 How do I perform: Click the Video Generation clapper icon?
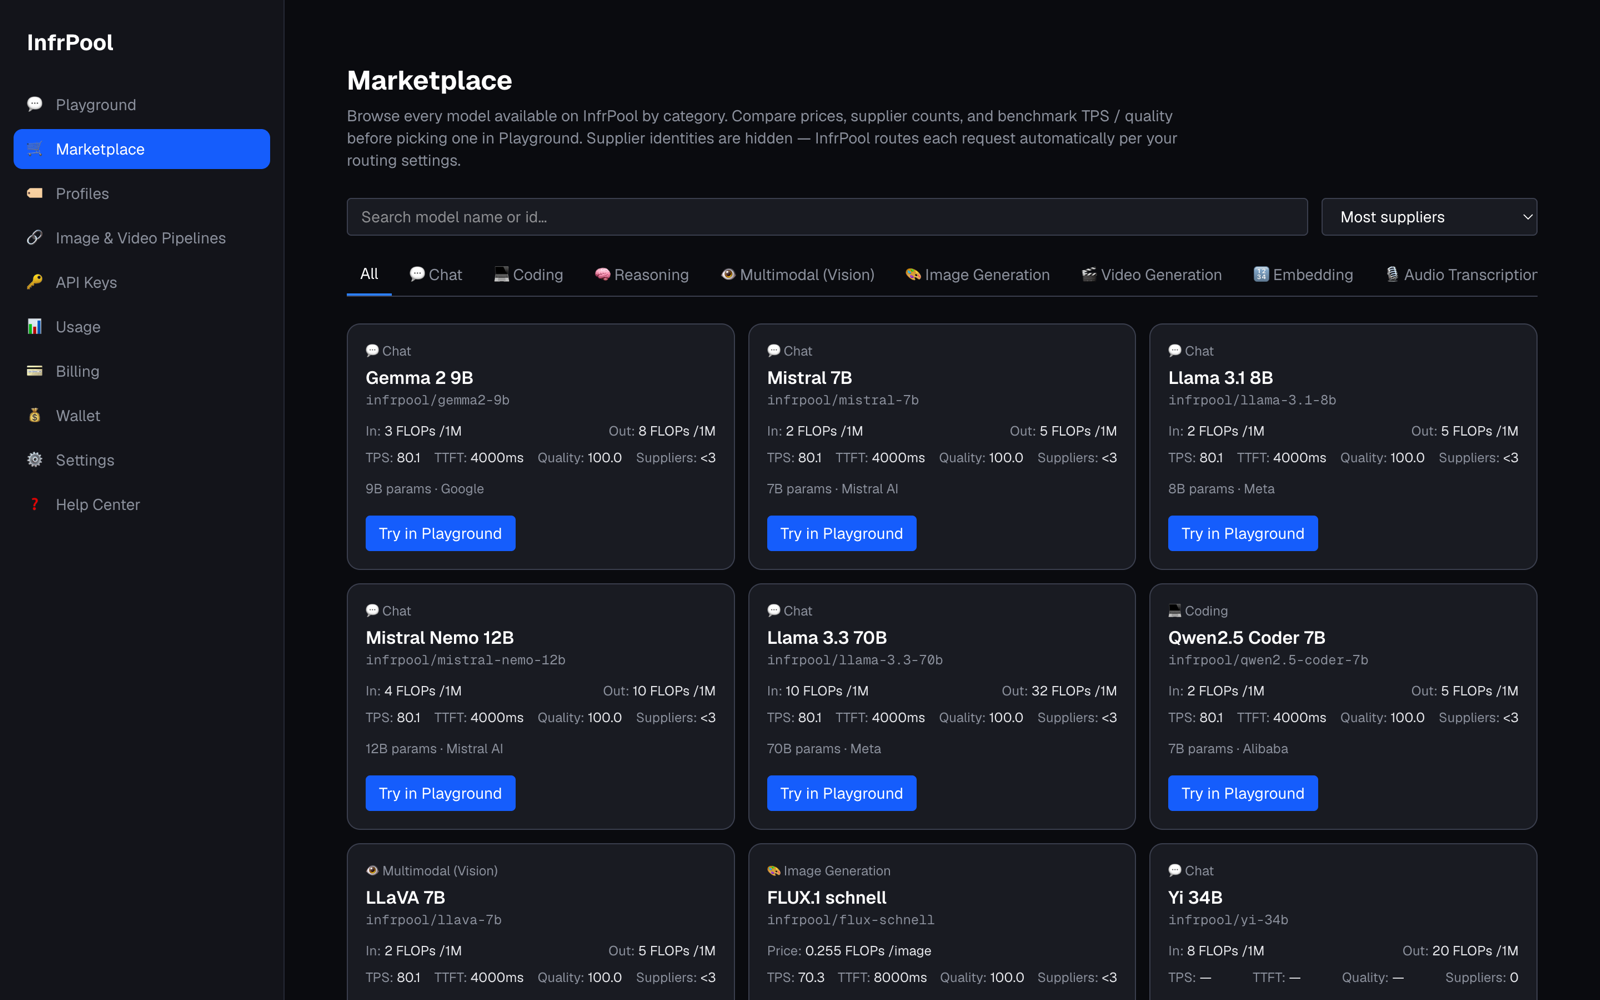[1089, 274]
